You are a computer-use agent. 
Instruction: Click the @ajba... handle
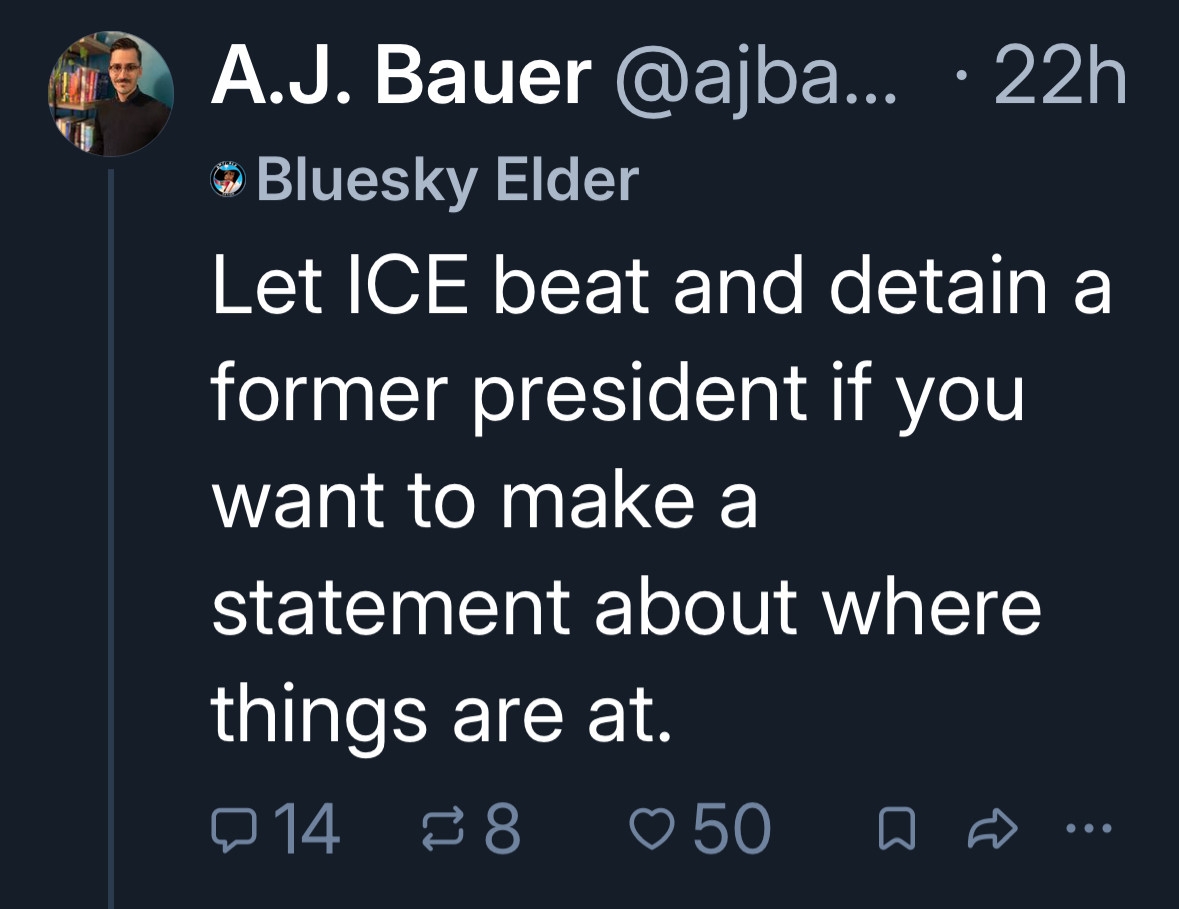[756, 78]
